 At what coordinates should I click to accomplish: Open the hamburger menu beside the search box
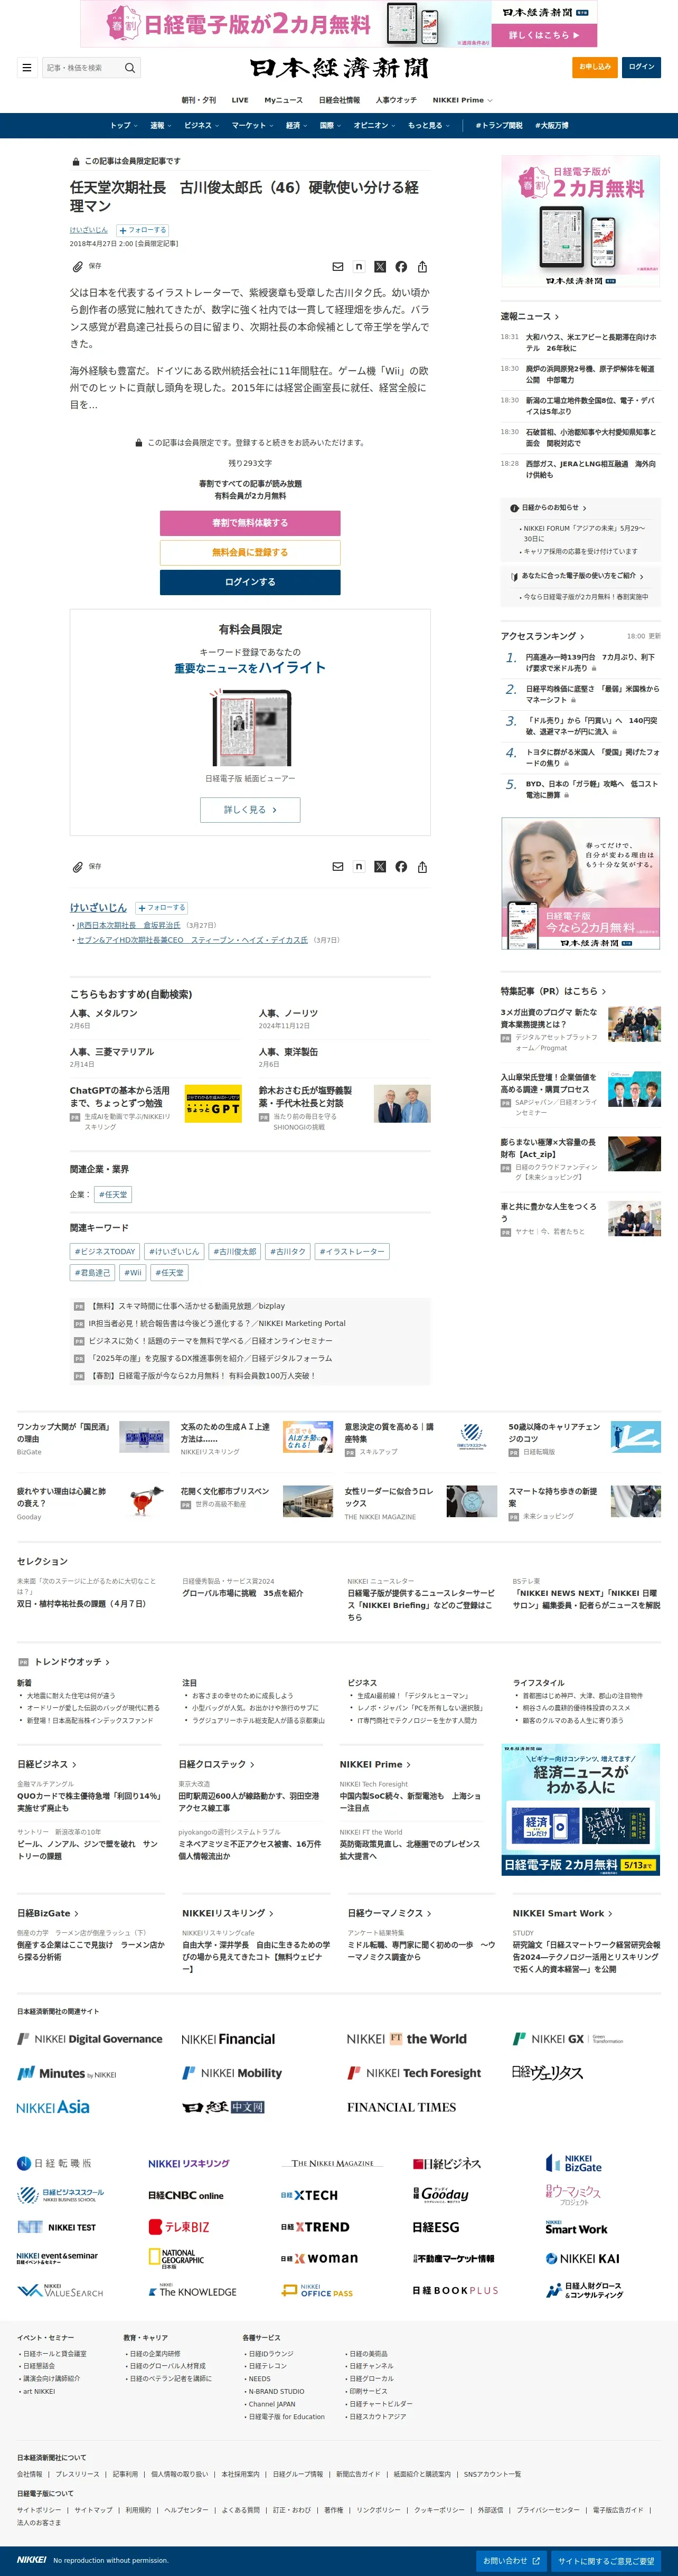tap(26, 68)
